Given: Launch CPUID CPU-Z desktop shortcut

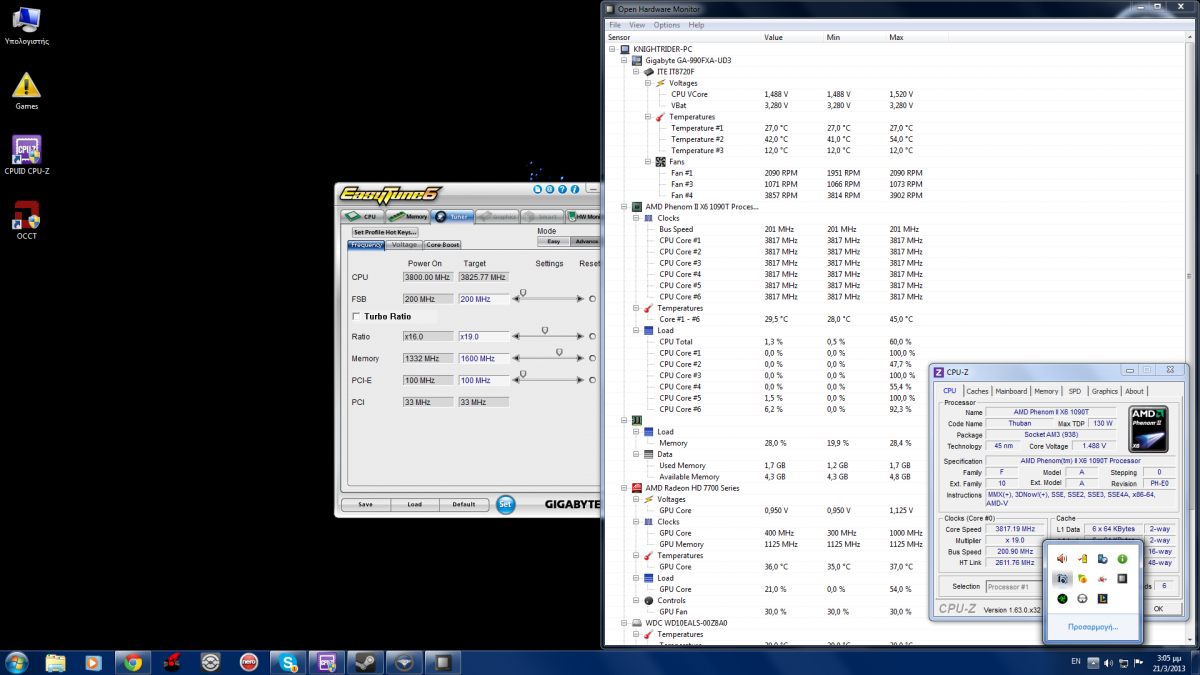Looking at the screenshot, I should 26,155.
